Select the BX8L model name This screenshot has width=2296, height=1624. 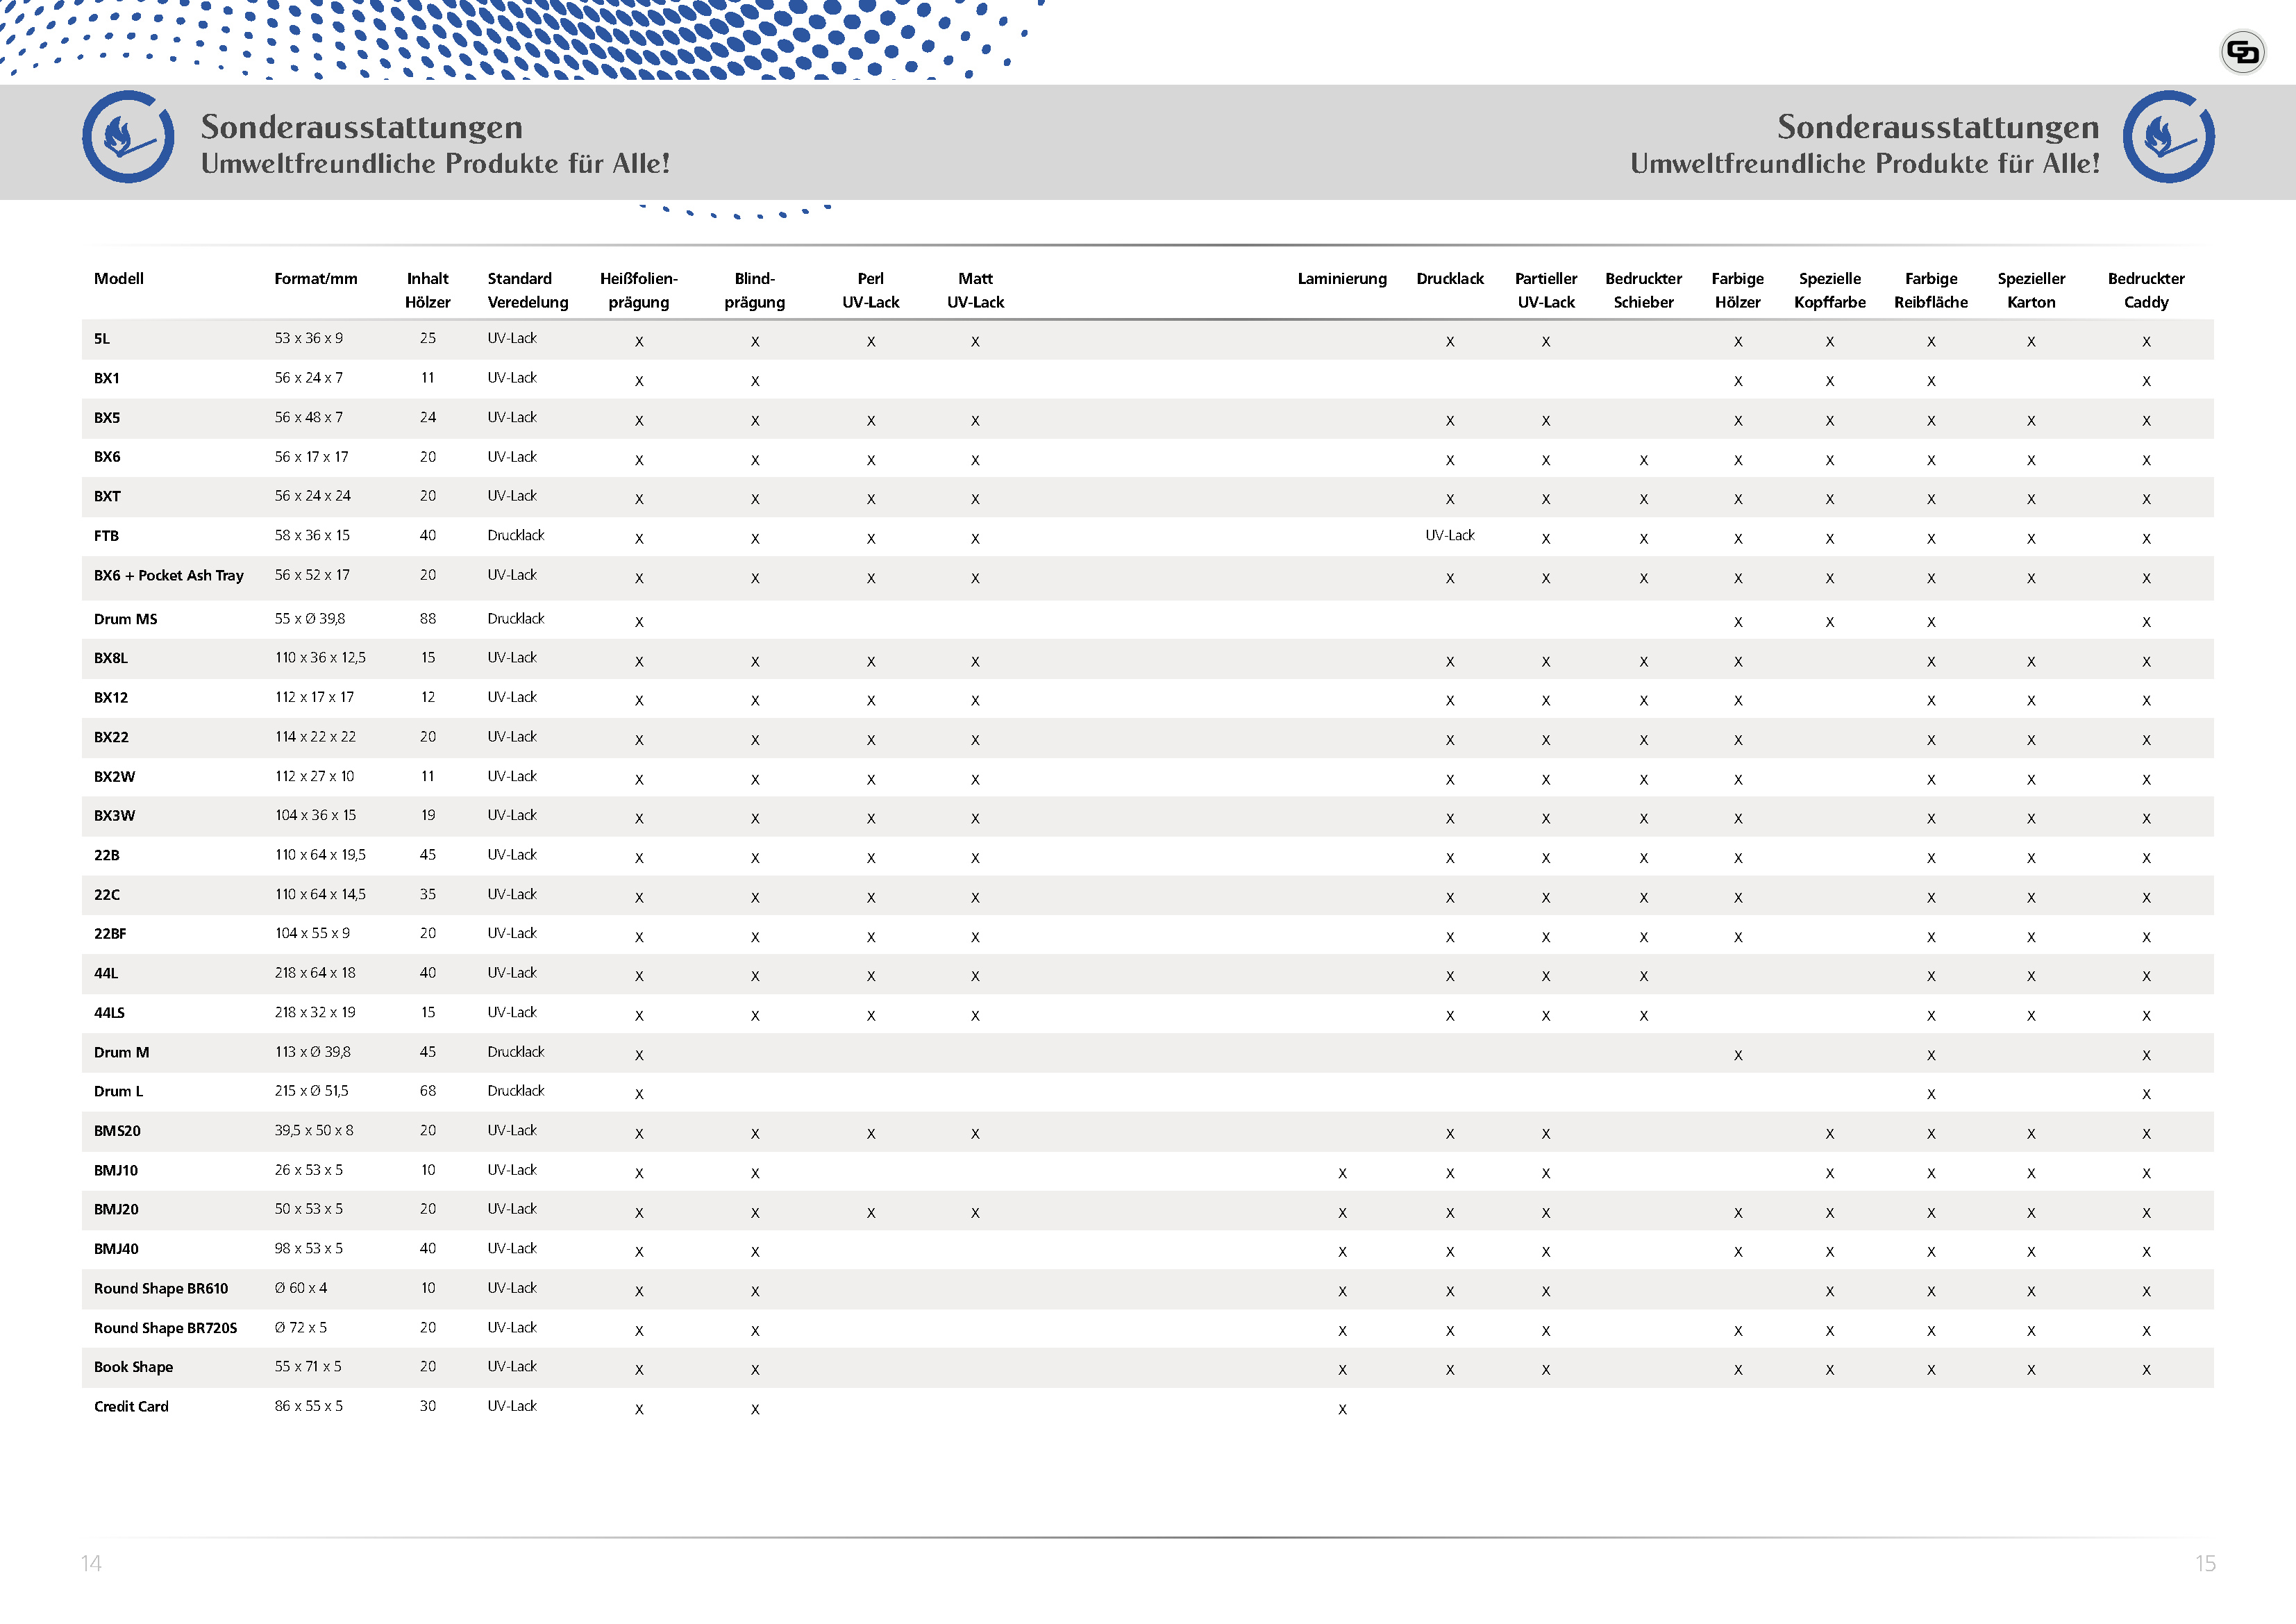click(111, 659)
